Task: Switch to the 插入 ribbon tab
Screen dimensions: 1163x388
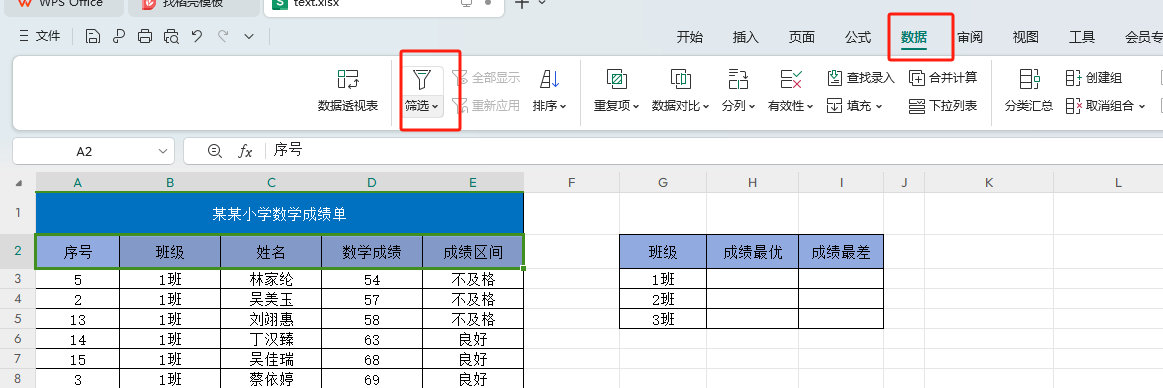Action: click(x=745, y=37)
